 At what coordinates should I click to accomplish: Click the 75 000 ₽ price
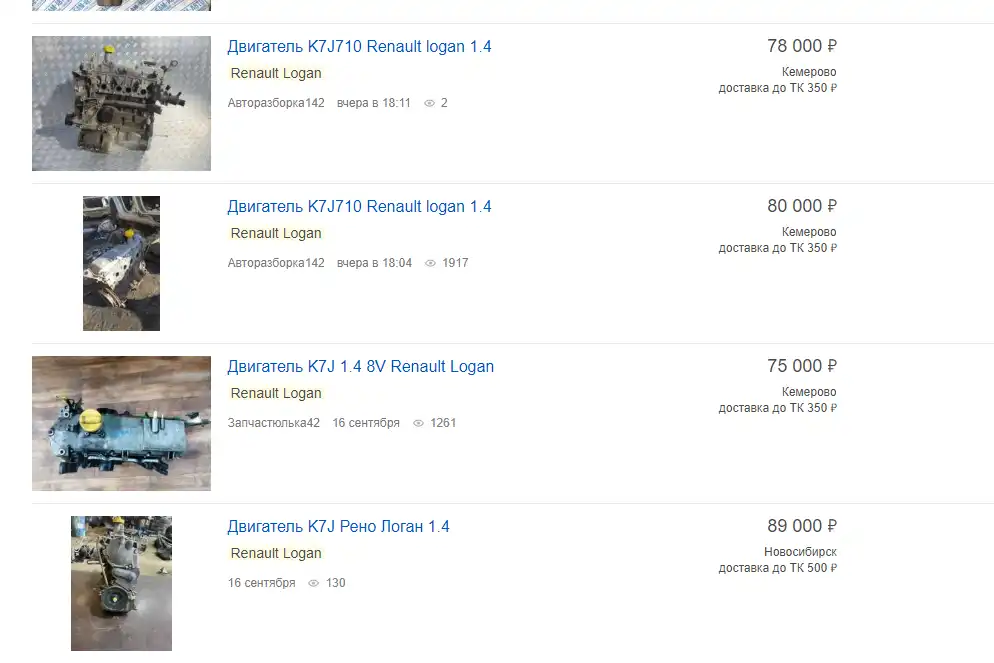[802, 366]
